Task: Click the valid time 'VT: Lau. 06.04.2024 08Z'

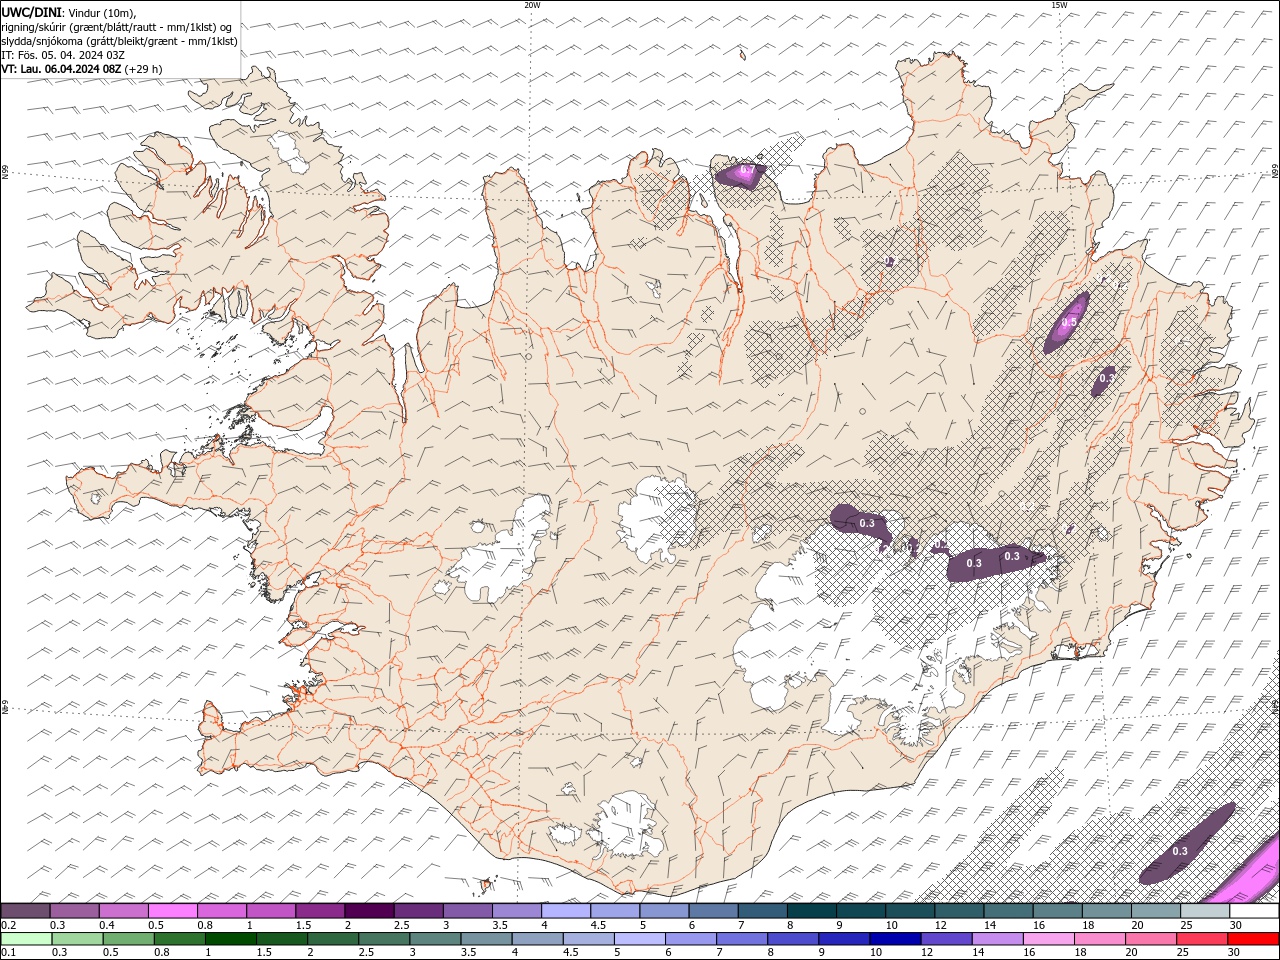Action: 61,69
